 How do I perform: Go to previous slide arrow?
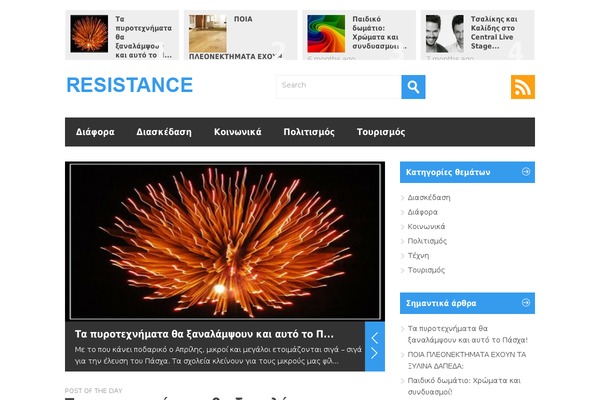pyautogui.click(x=375, y=338)
